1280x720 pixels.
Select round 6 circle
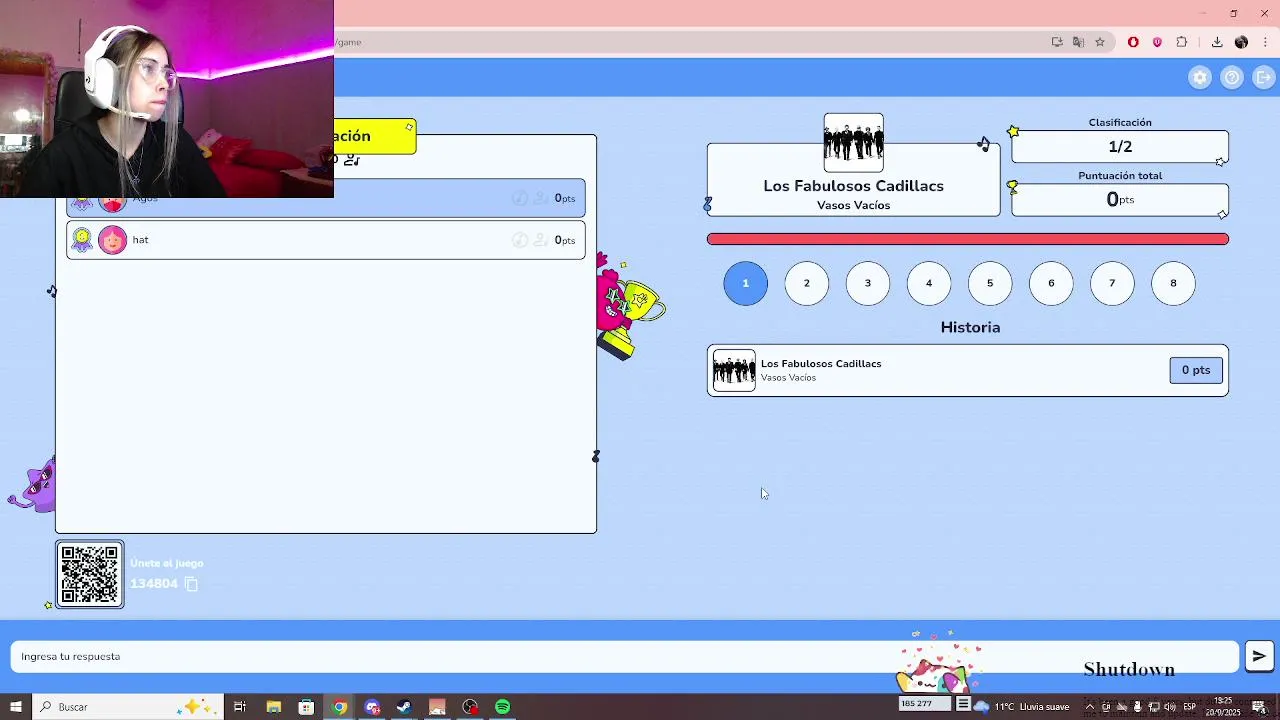tap(1050, 283)
